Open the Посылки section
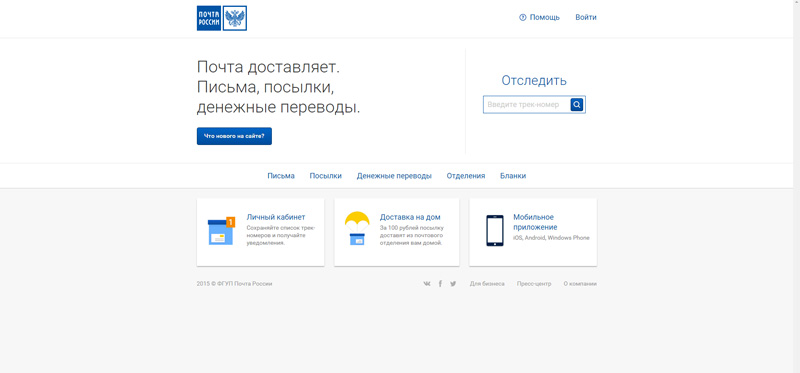 click(x=326, y=176)
